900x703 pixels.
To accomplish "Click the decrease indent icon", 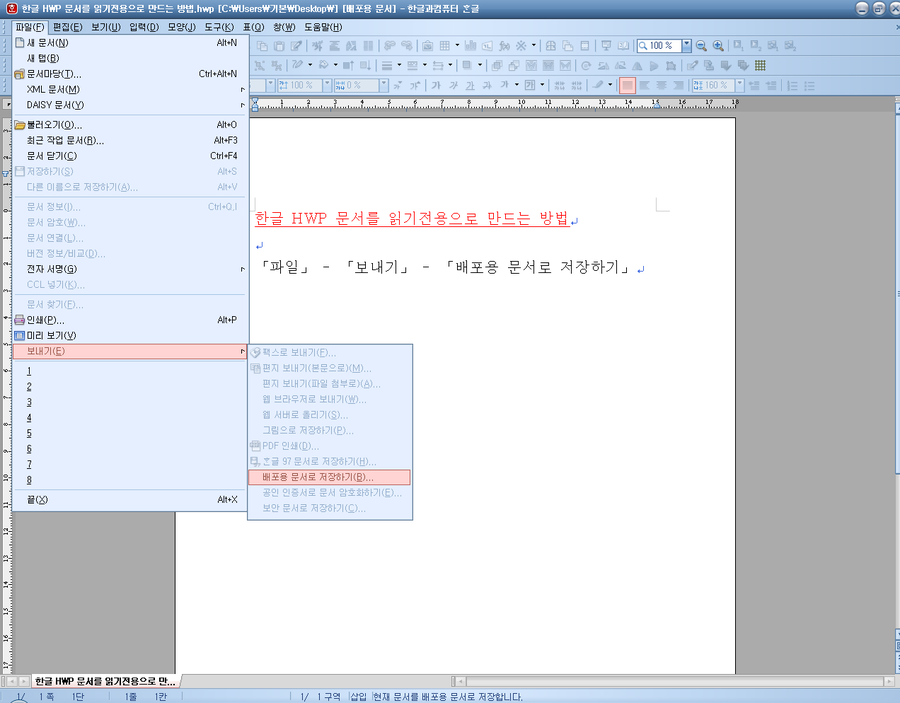I will 754,86.
